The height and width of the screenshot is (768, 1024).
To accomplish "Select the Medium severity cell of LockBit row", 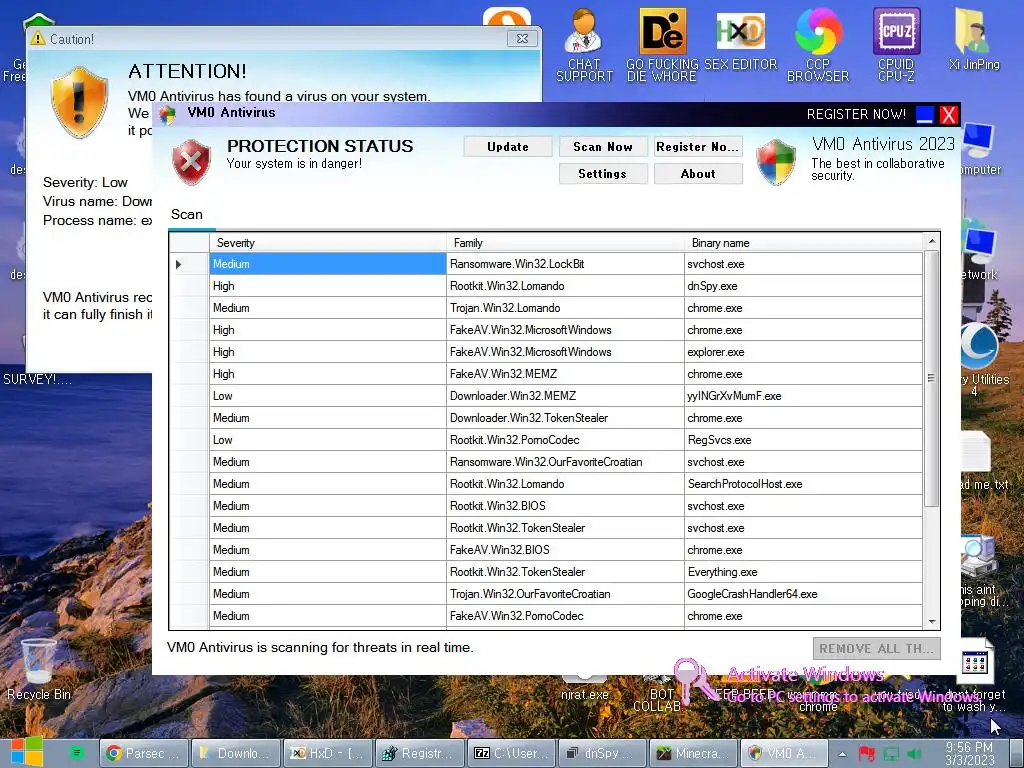I will [x=327, y=264].
